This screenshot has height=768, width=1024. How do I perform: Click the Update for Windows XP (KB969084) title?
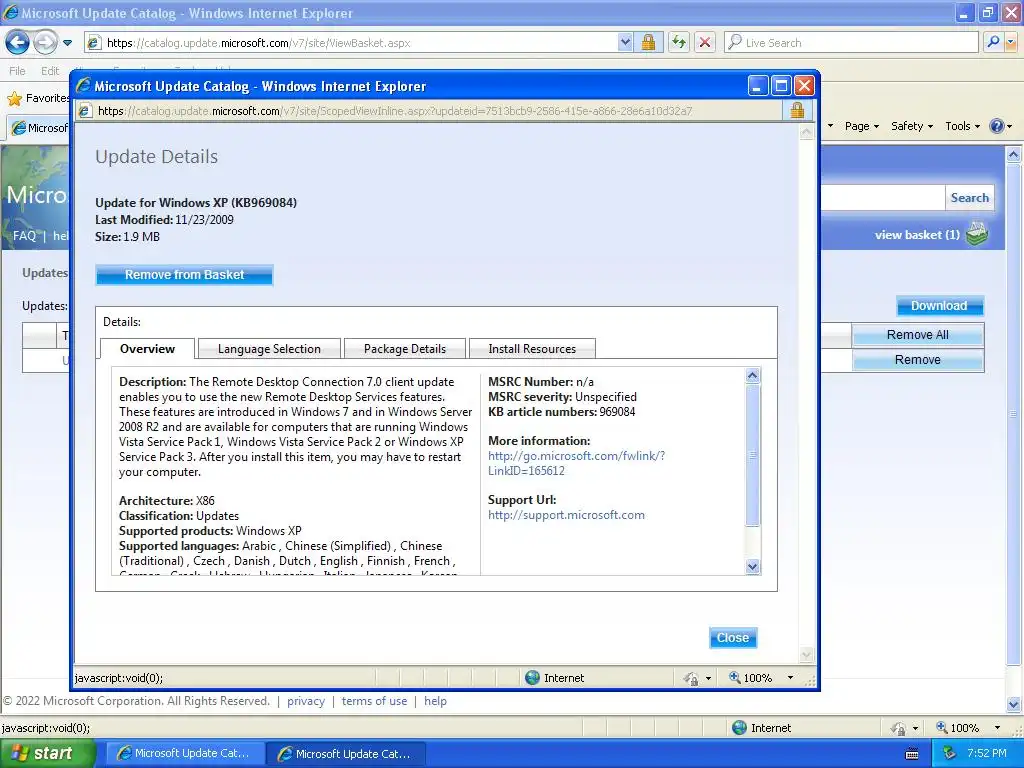(196, 202)
